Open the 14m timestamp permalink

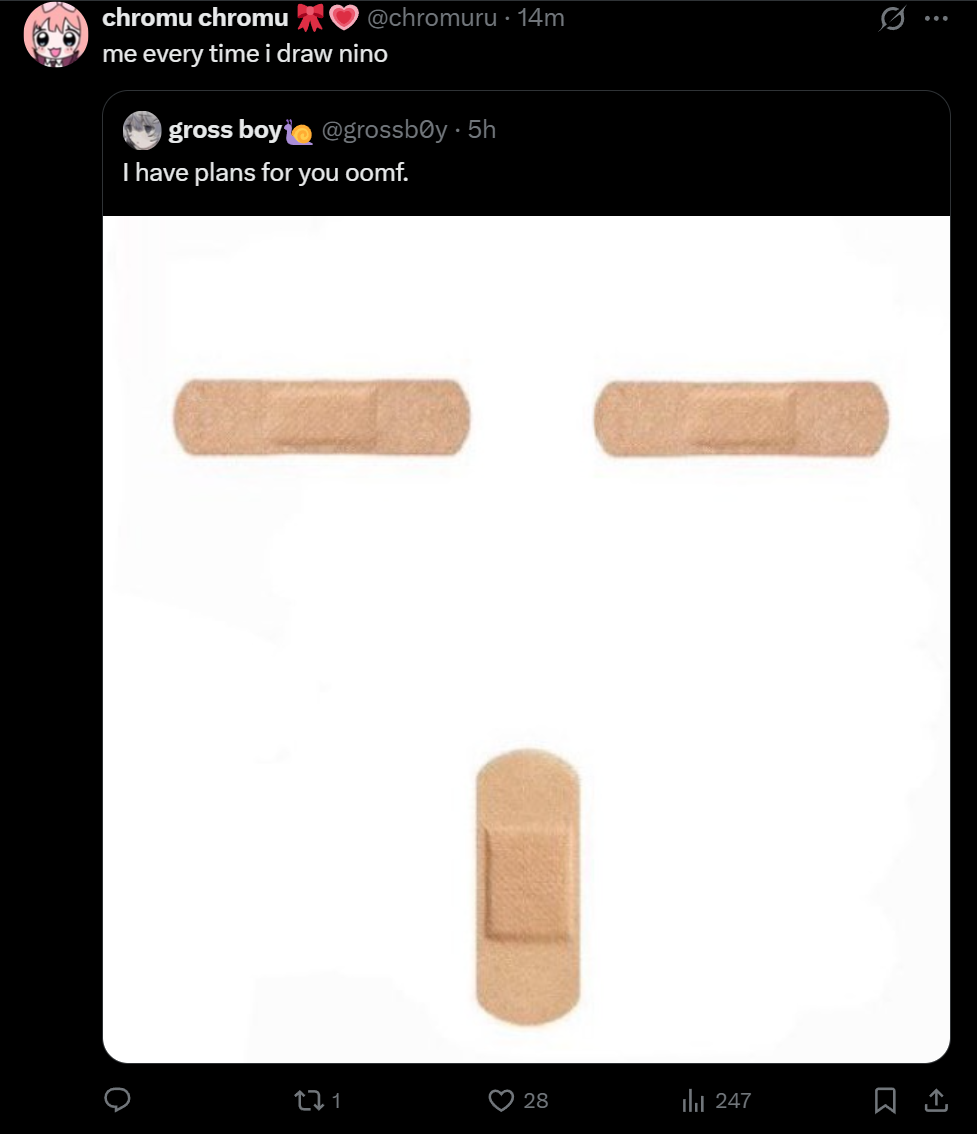click(x=541, y=17)
